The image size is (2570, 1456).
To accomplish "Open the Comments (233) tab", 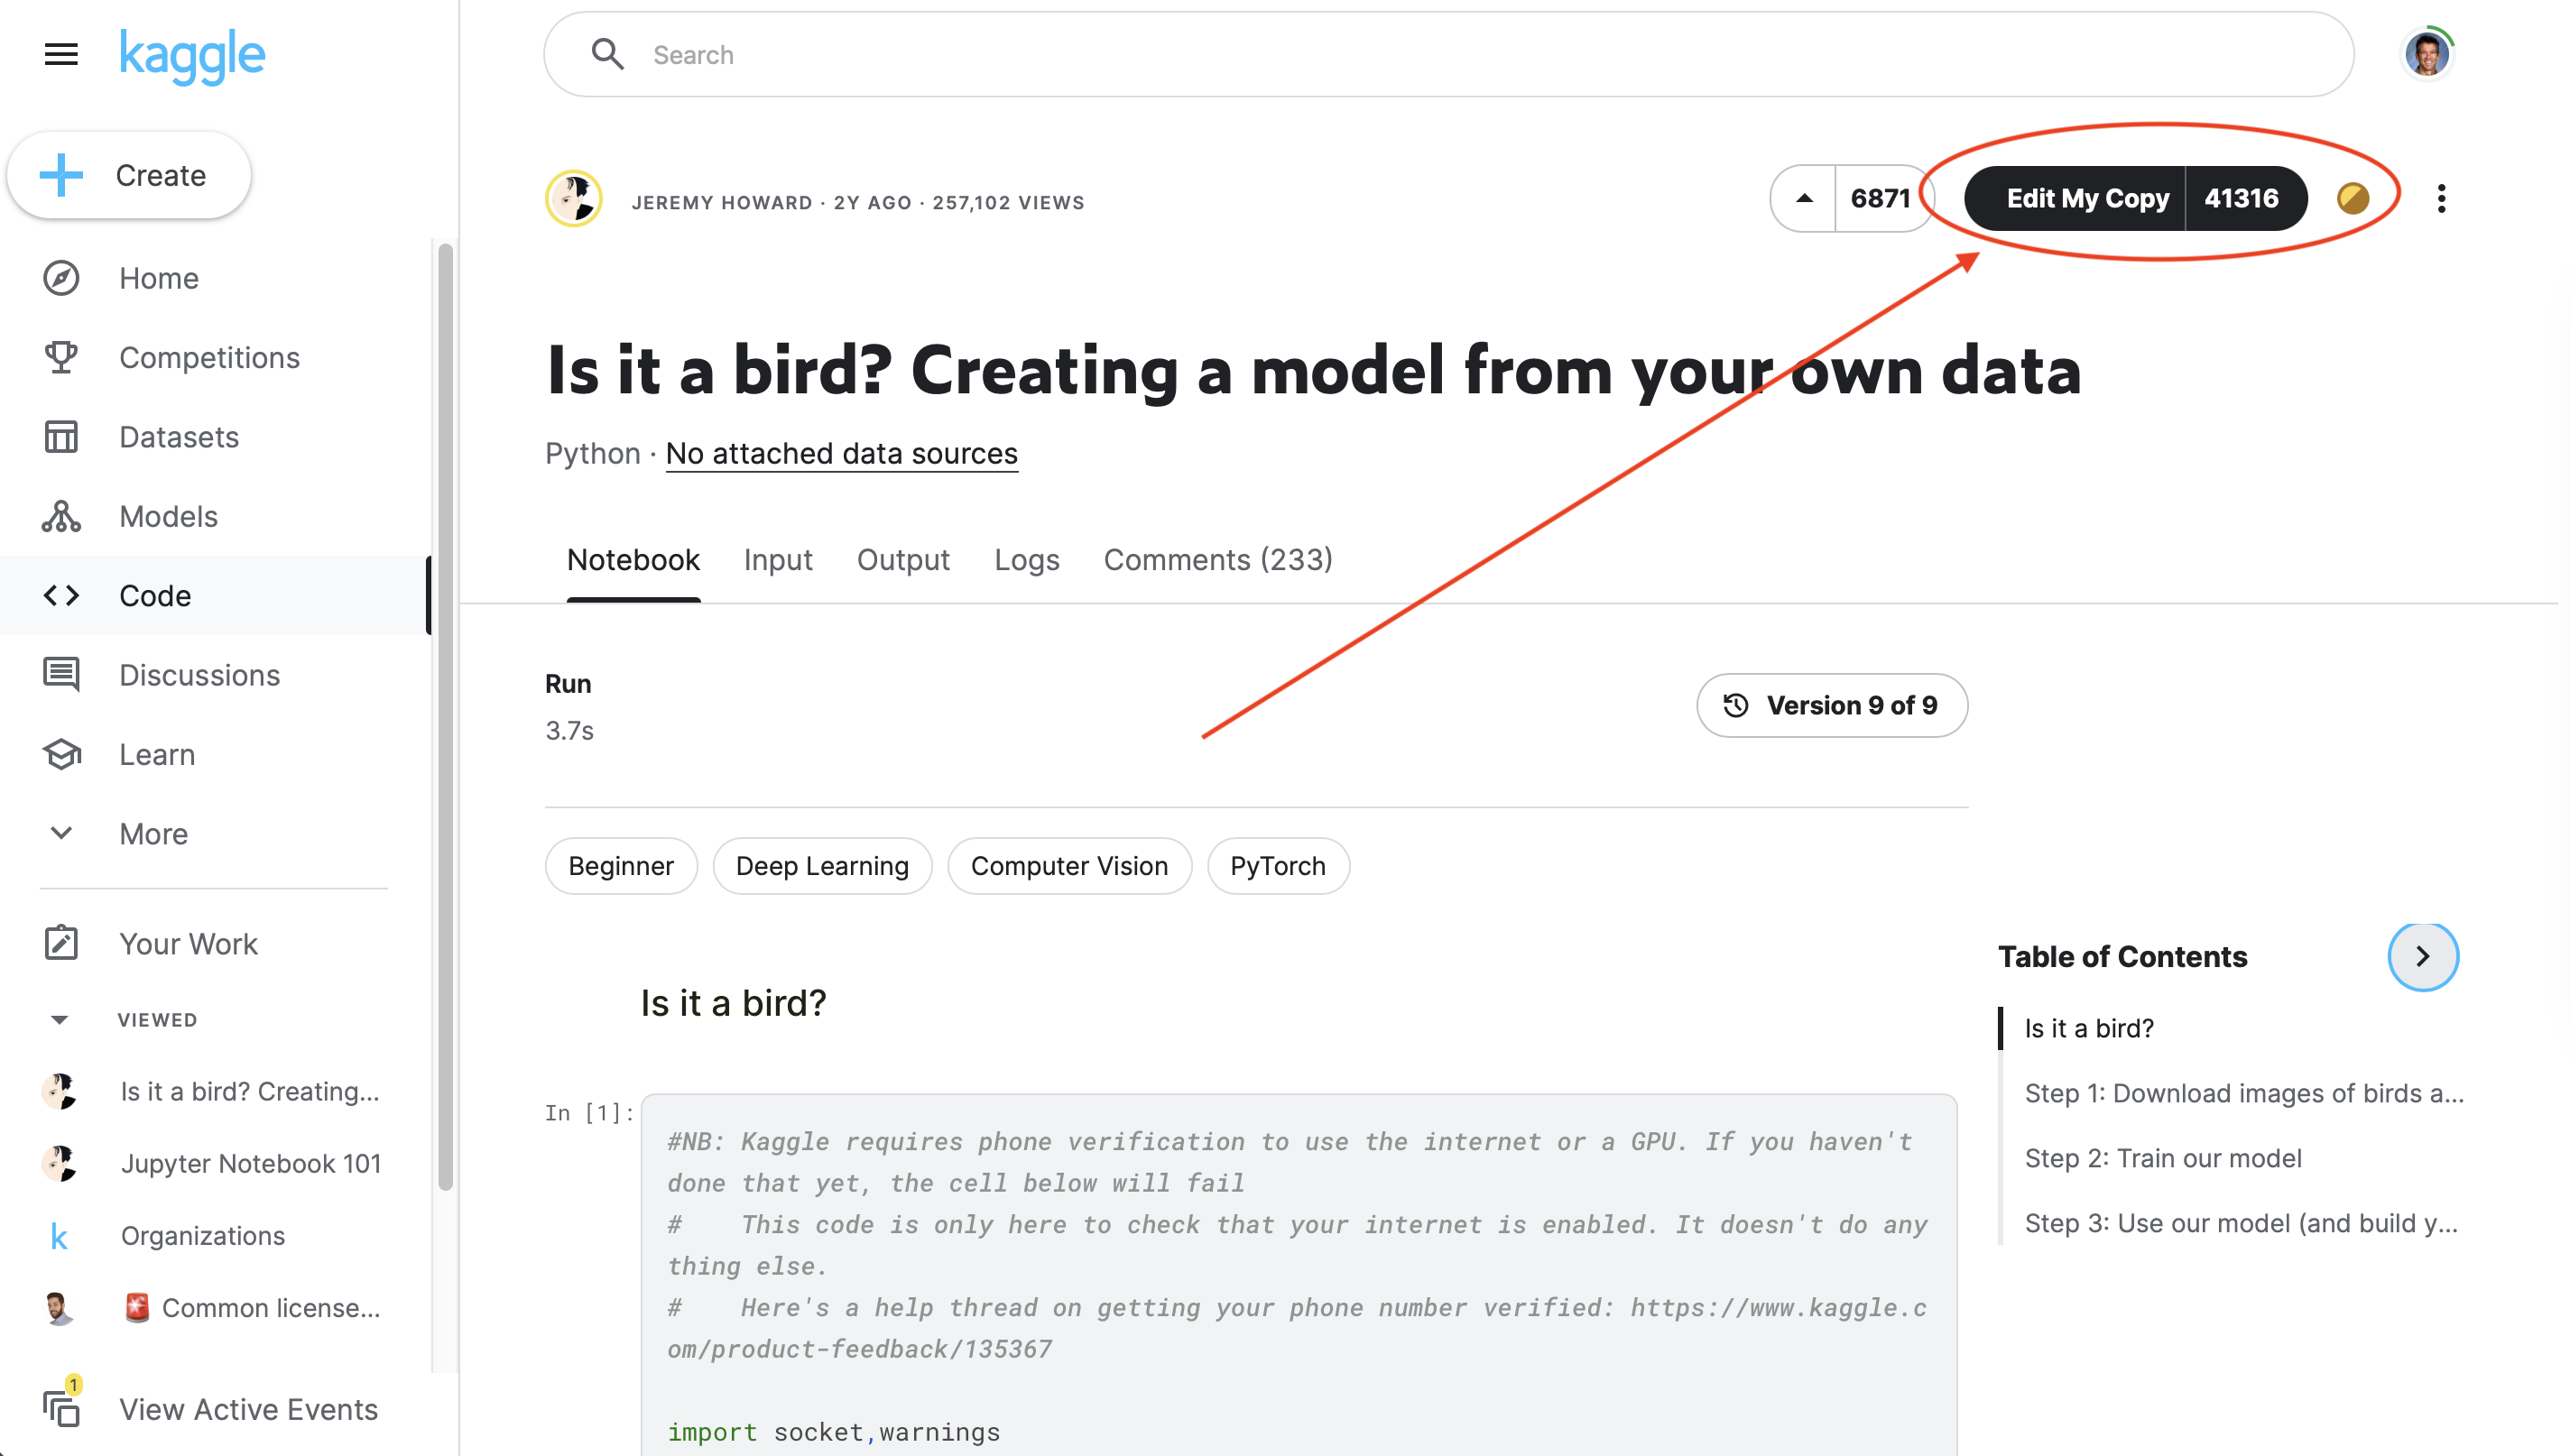I will pyautogui.click(x=1218, y=560).
